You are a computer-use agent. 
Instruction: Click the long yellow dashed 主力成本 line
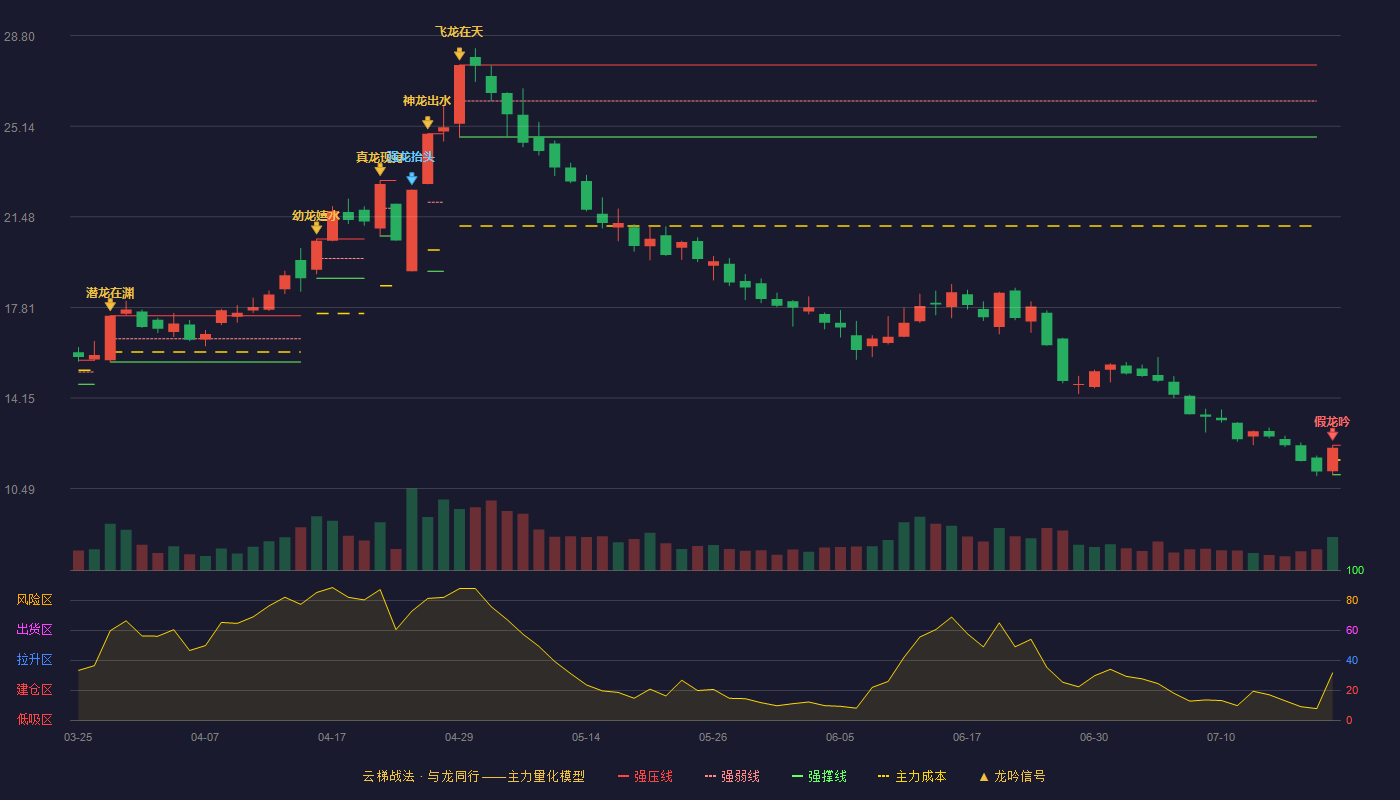[x=886, y=226]
